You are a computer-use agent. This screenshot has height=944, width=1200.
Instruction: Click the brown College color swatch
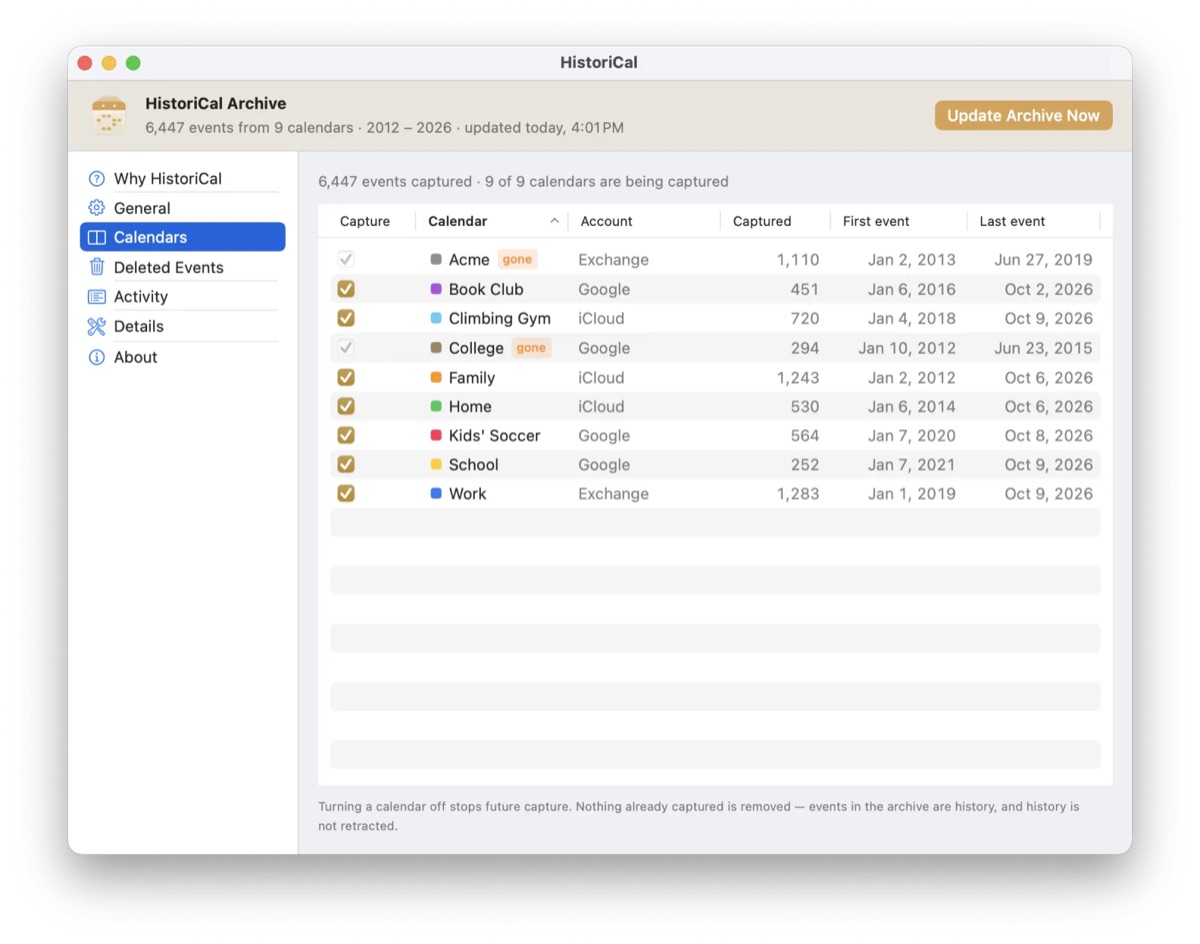(x=436, y=348)
